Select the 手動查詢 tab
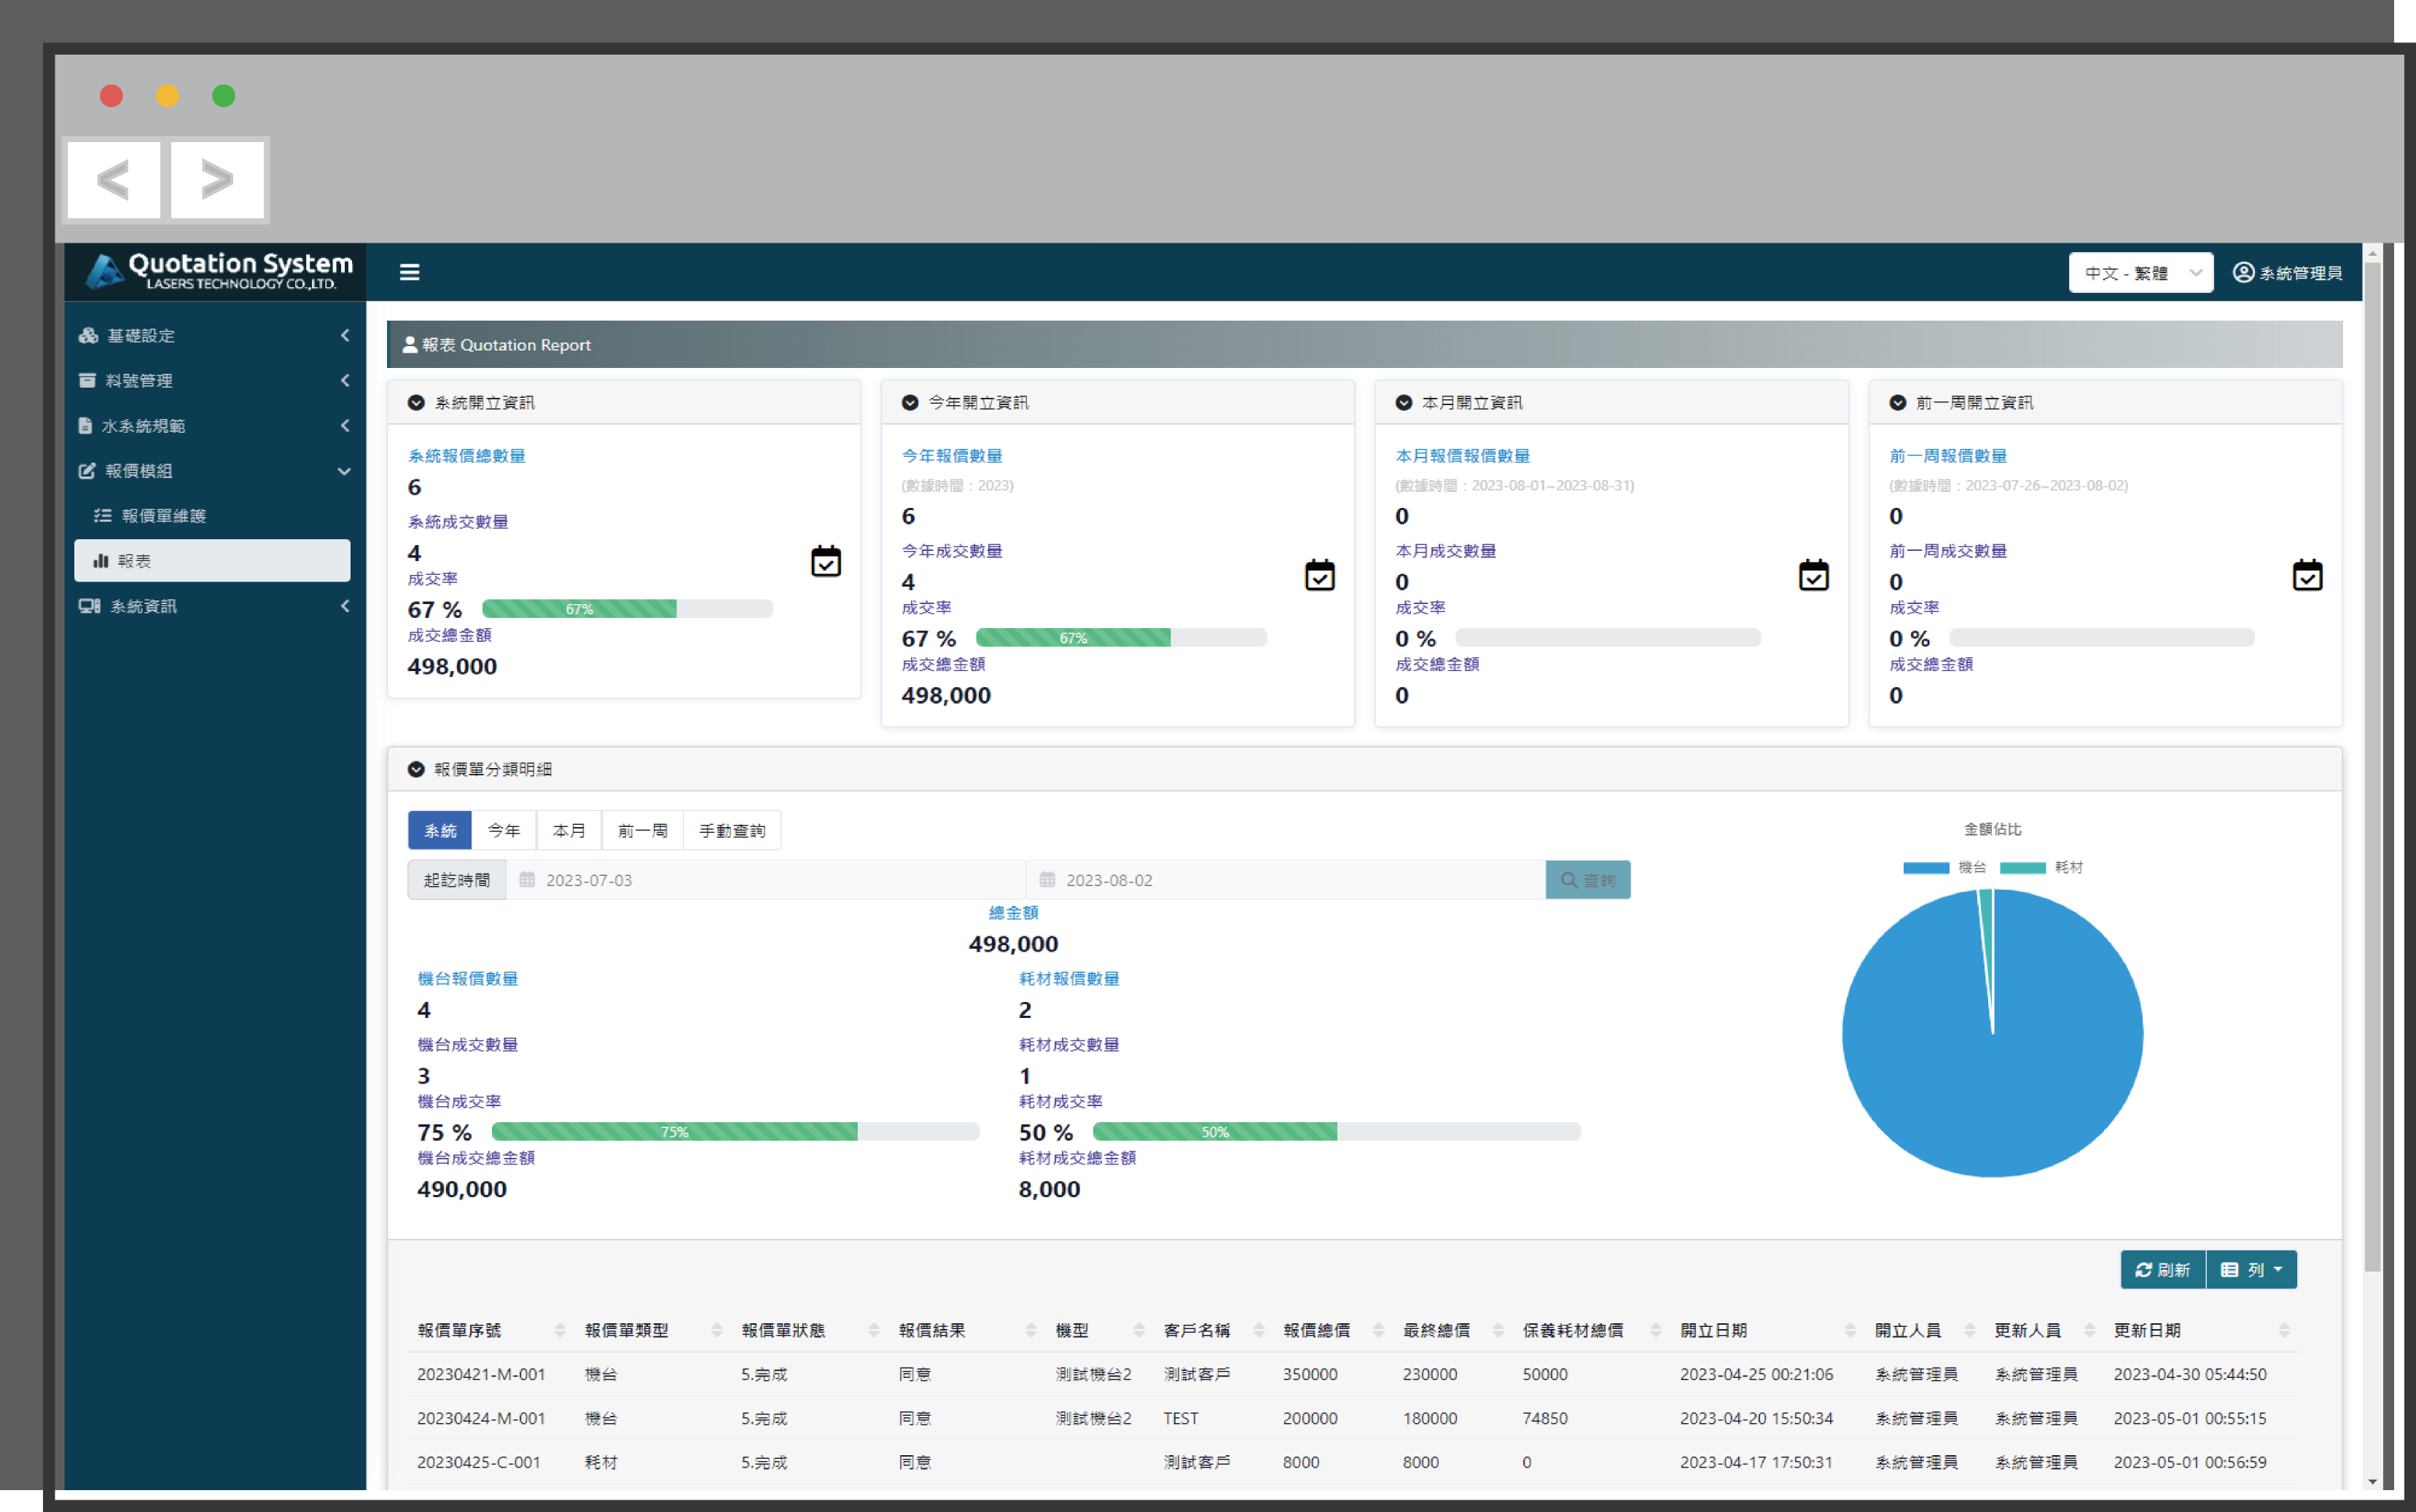 tap(732, 830)
